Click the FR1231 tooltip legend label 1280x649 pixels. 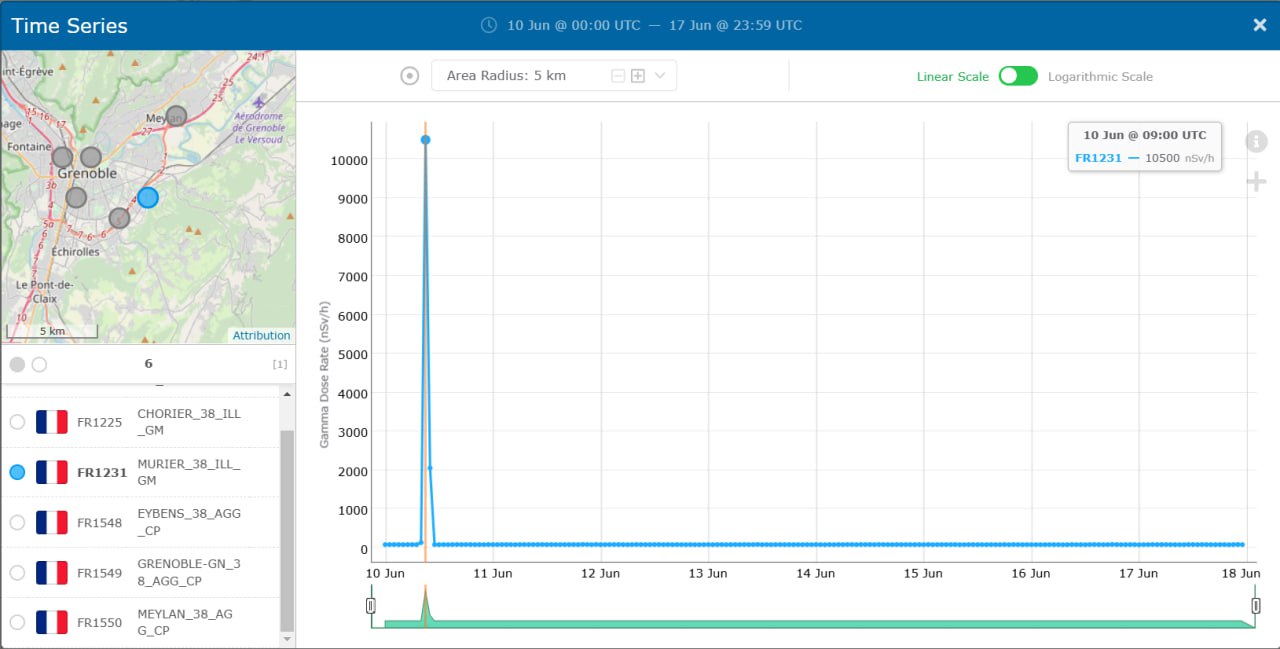click(x=1098, y=158)
